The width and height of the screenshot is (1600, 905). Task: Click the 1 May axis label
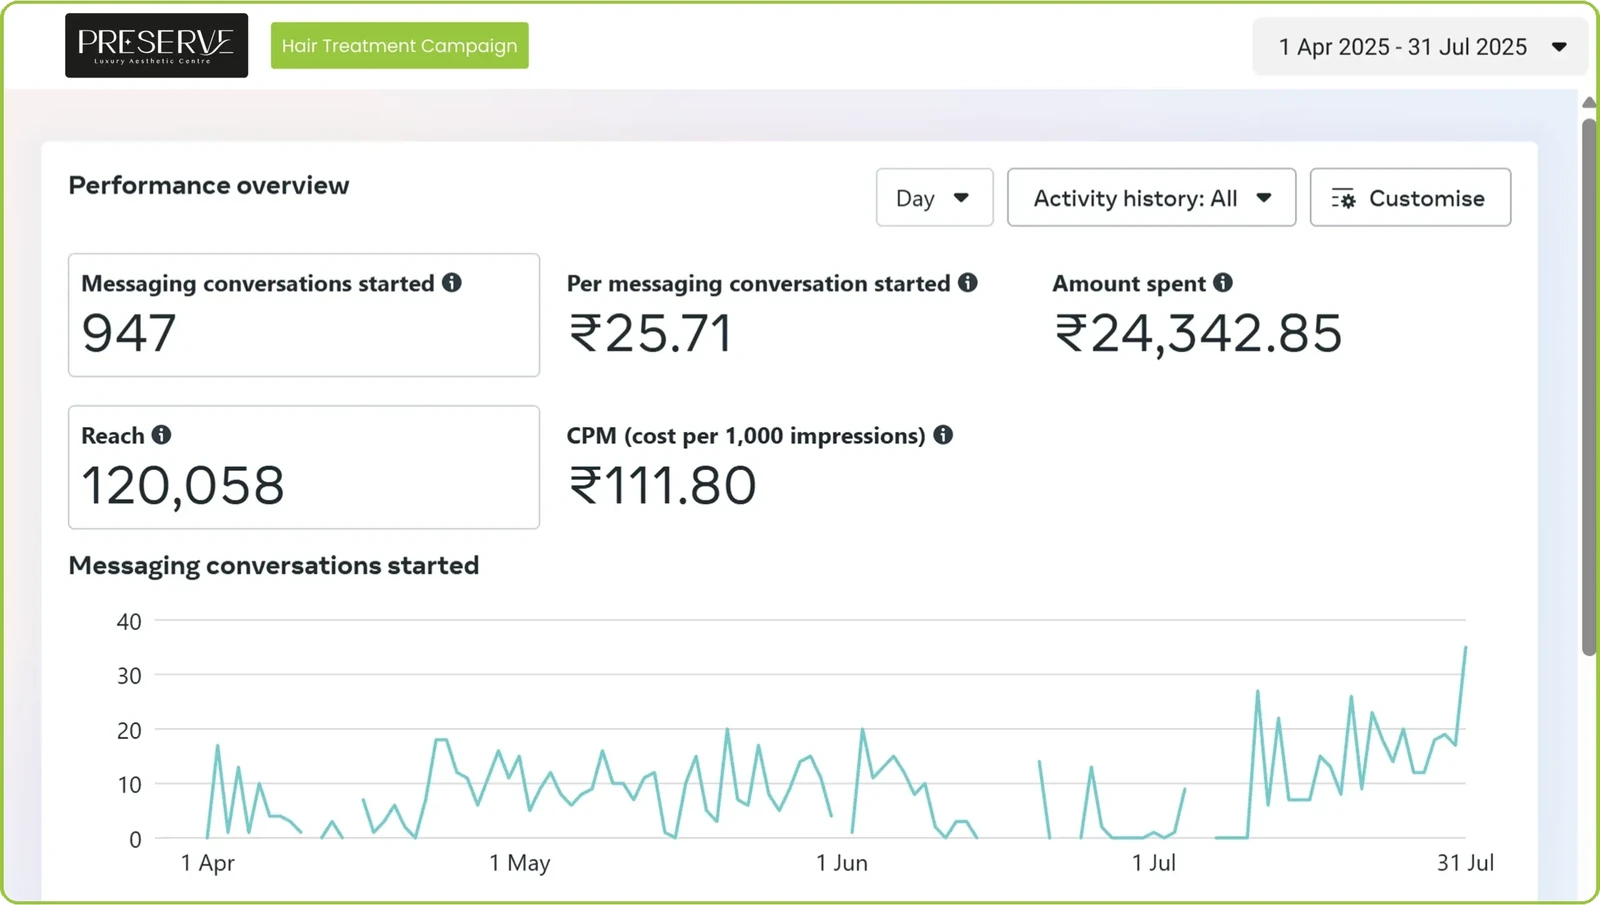pos(520,863)
